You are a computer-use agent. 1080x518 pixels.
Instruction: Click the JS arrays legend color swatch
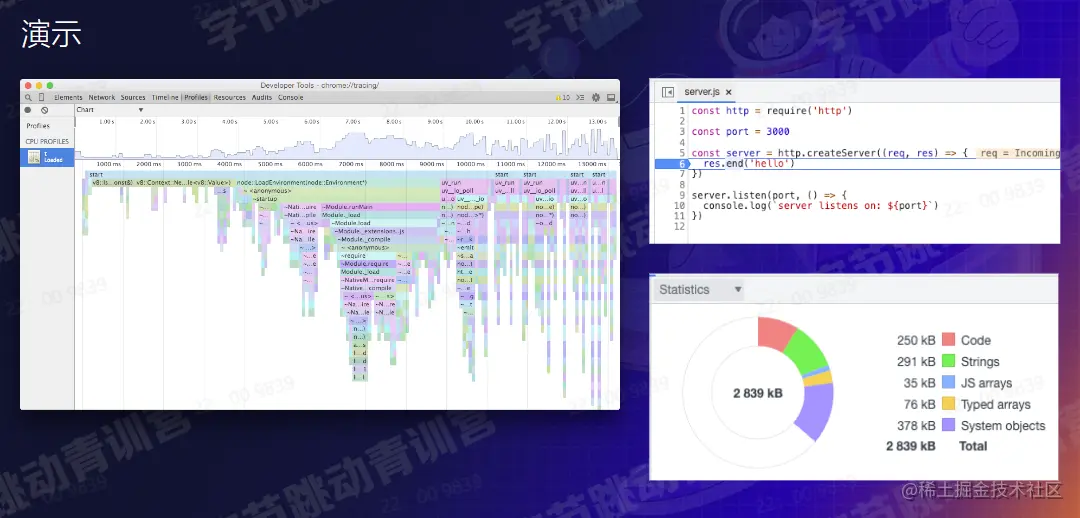pos(948,383)
